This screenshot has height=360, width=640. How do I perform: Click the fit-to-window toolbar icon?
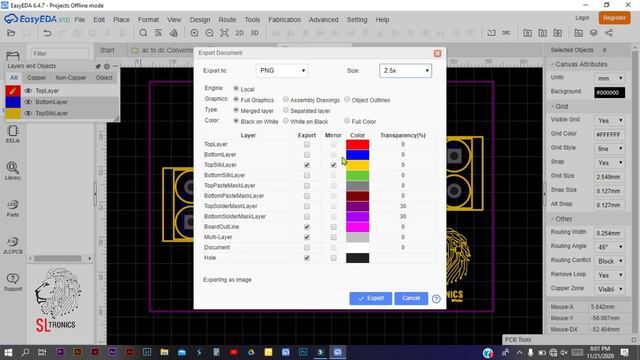[x=224, y=33]
